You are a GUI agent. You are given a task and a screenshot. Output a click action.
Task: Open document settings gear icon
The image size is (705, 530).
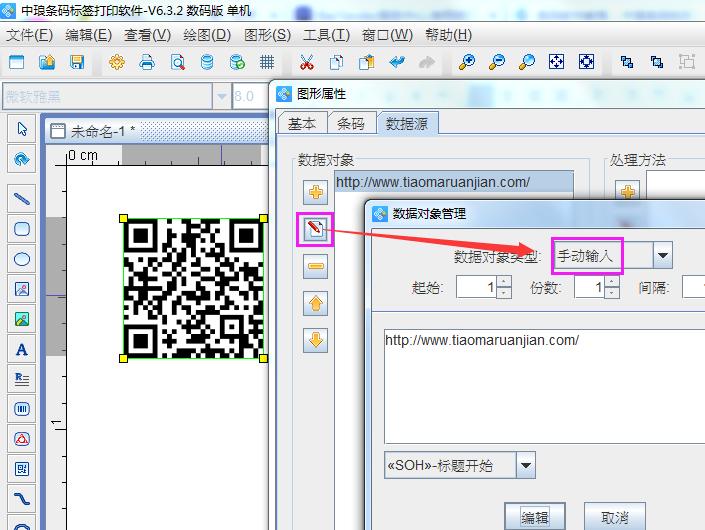[117, 62]
